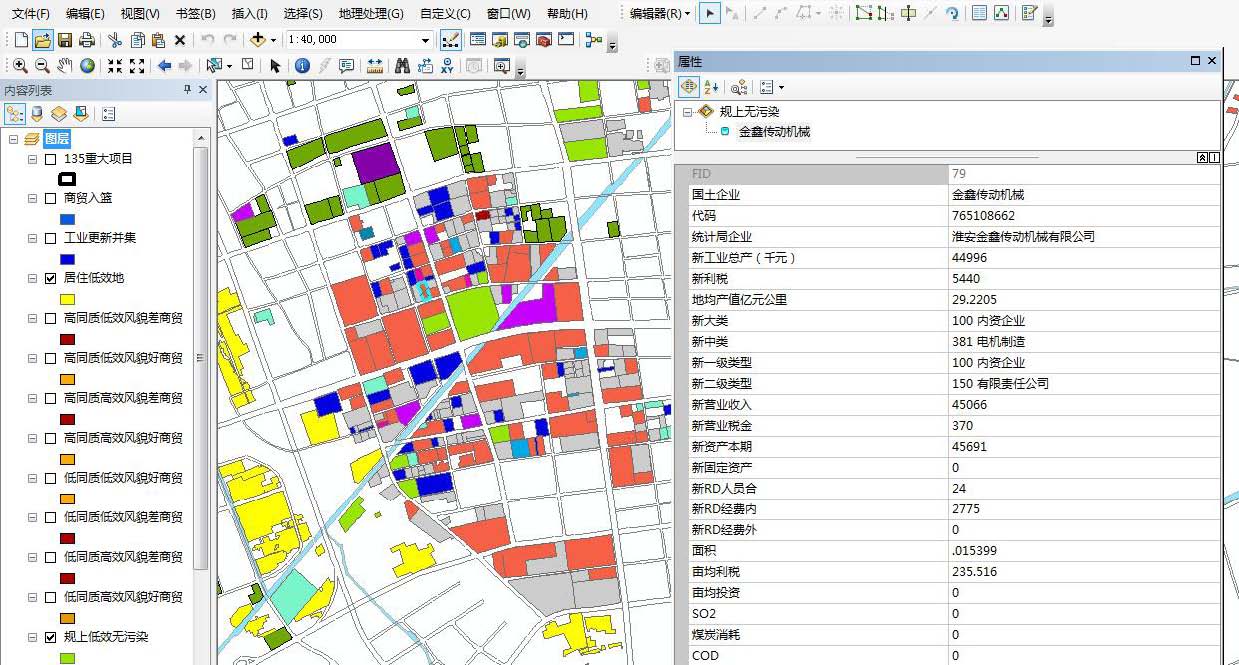Open the 视图(V) menu
This screenshot has height=665, width=1239.
pos(140,14)
